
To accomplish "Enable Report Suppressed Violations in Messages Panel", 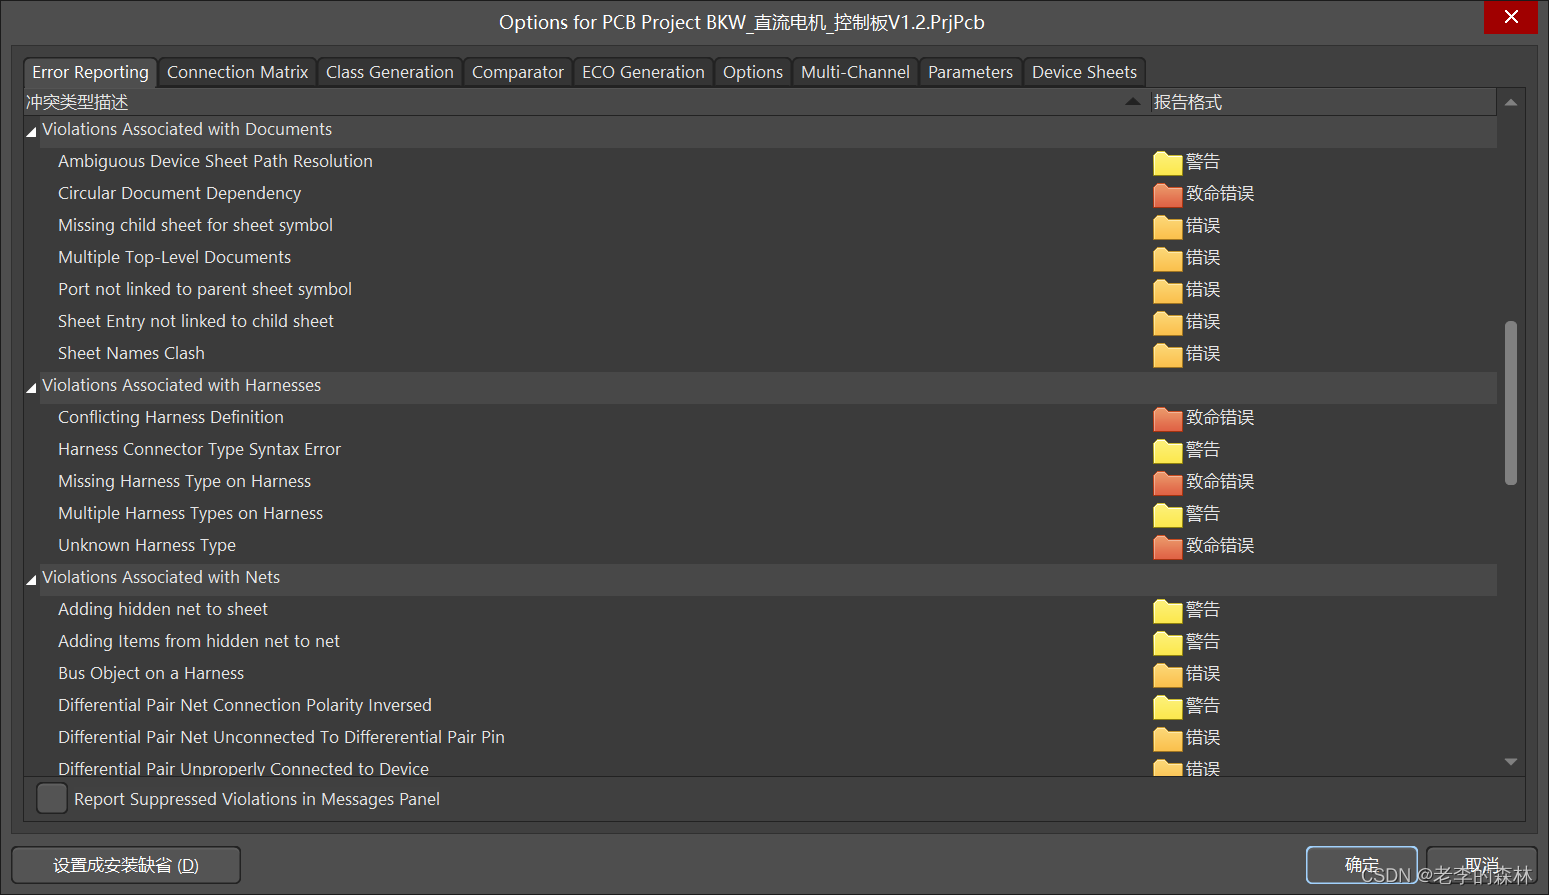I will pos(52,798).
